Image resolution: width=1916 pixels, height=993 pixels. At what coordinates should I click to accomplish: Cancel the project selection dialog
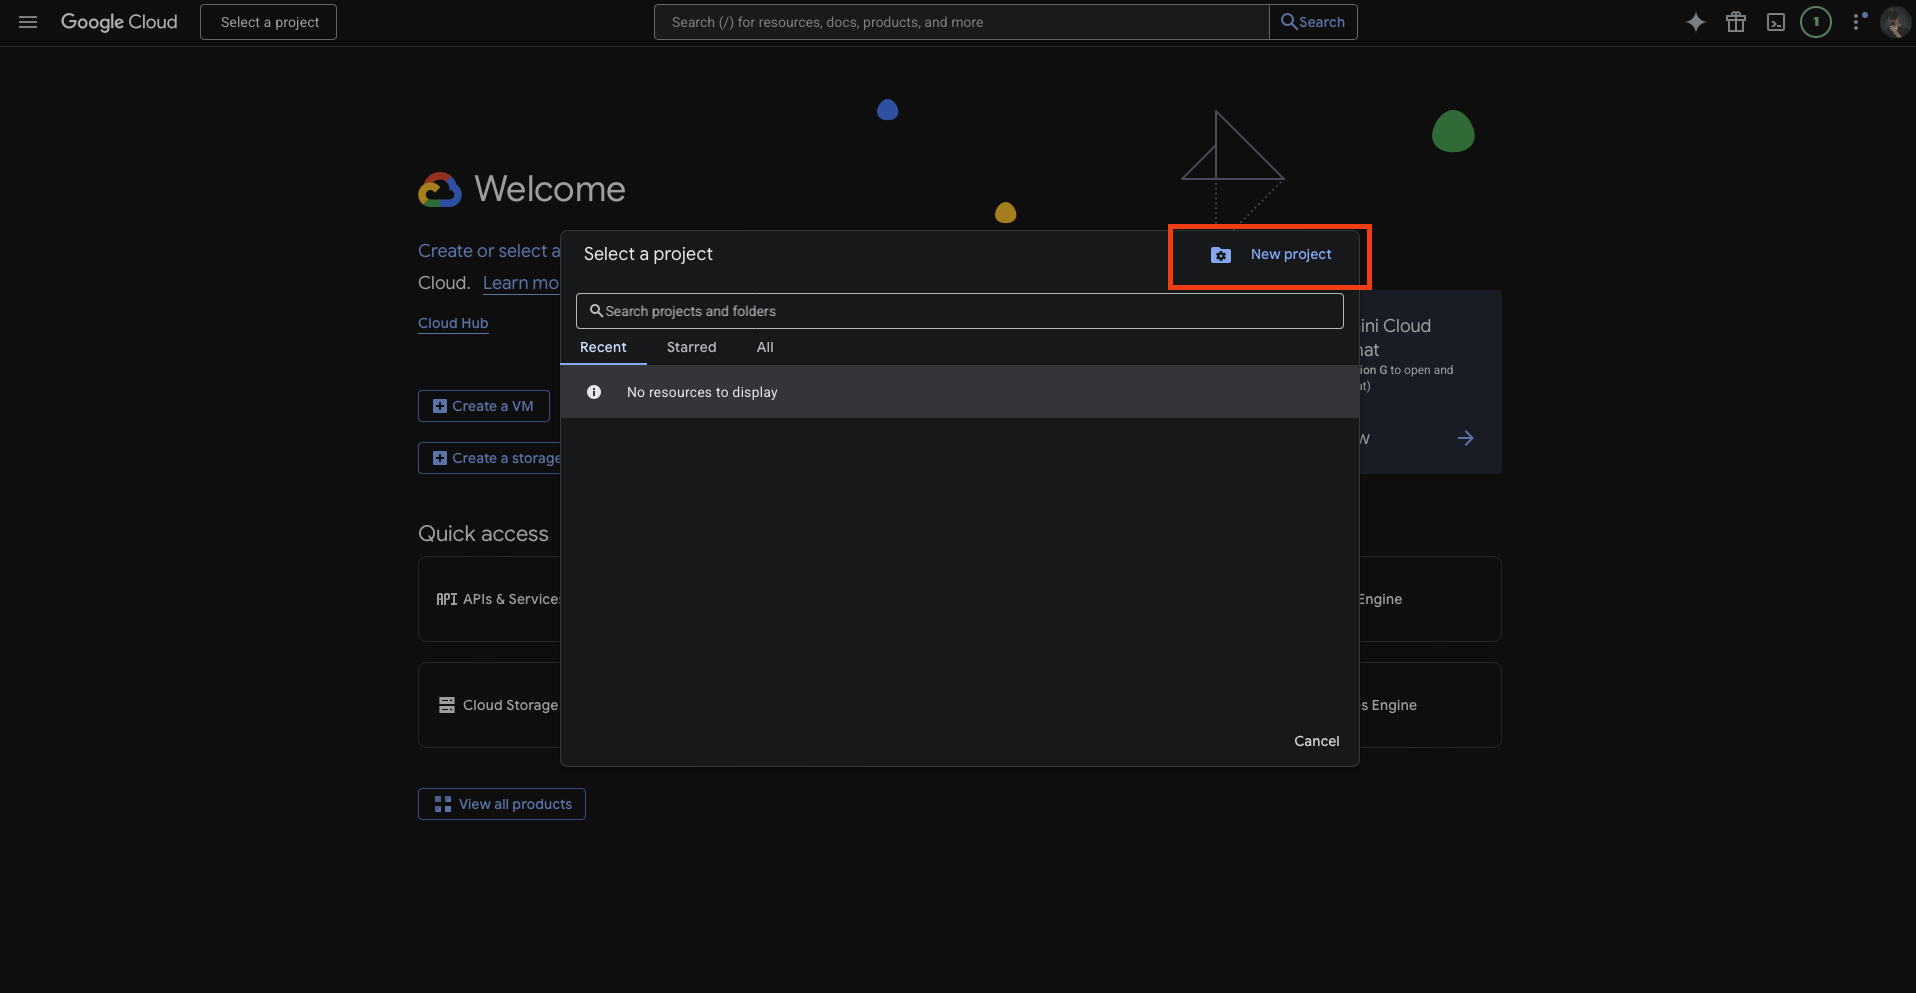[1316, 741]
